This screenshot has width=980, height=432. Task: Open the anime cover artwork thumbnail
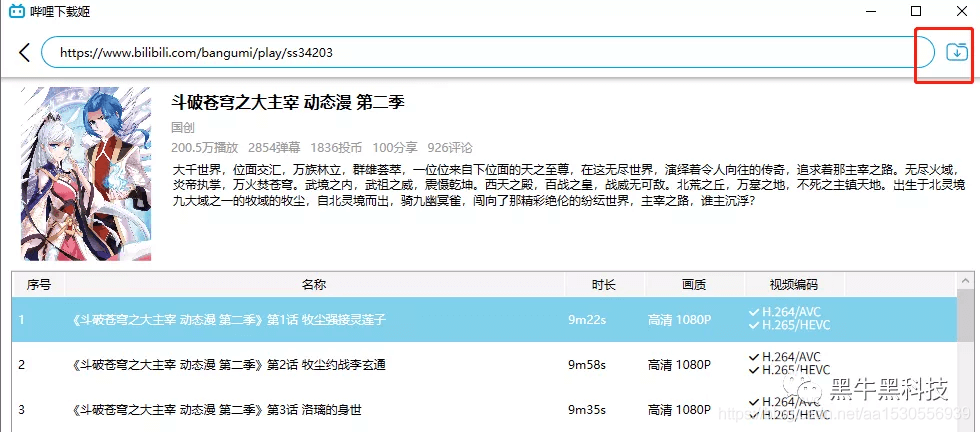86,174
